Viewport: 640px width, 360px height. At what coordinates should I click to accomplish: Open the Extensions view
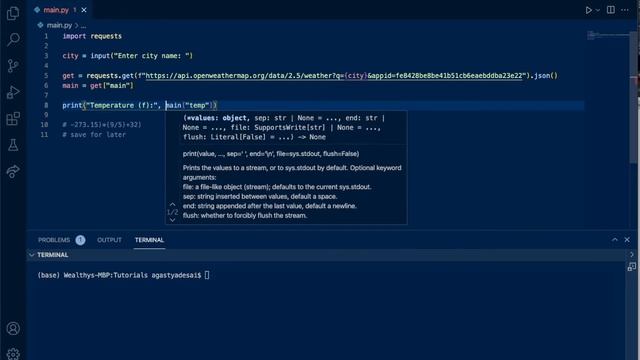click(x=13, y=119)
